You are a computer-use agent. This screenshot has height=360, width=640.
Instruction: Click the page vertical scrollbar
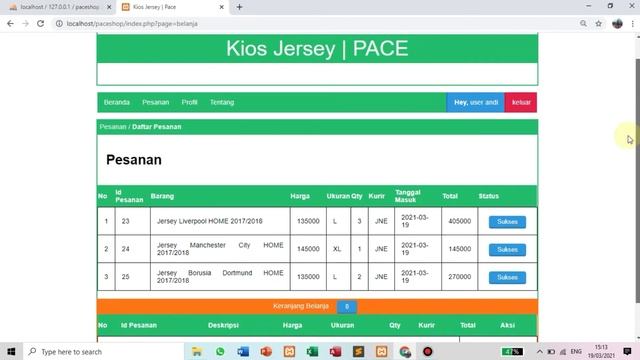tap(638, 180)
